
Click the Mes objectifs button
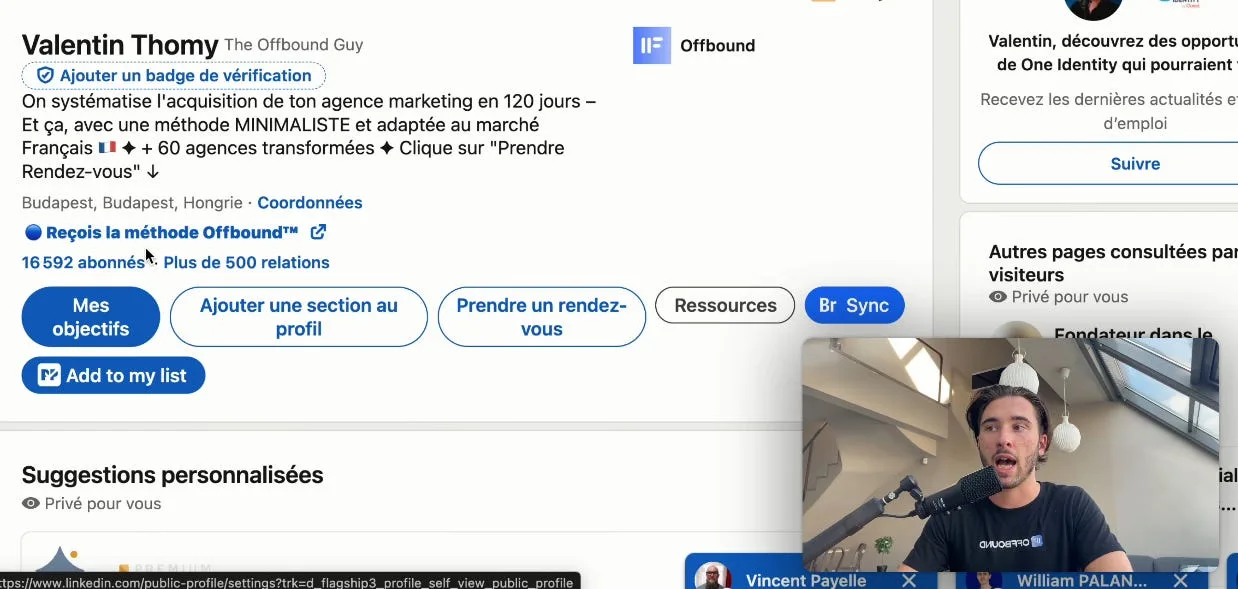[x=91, y=317]
